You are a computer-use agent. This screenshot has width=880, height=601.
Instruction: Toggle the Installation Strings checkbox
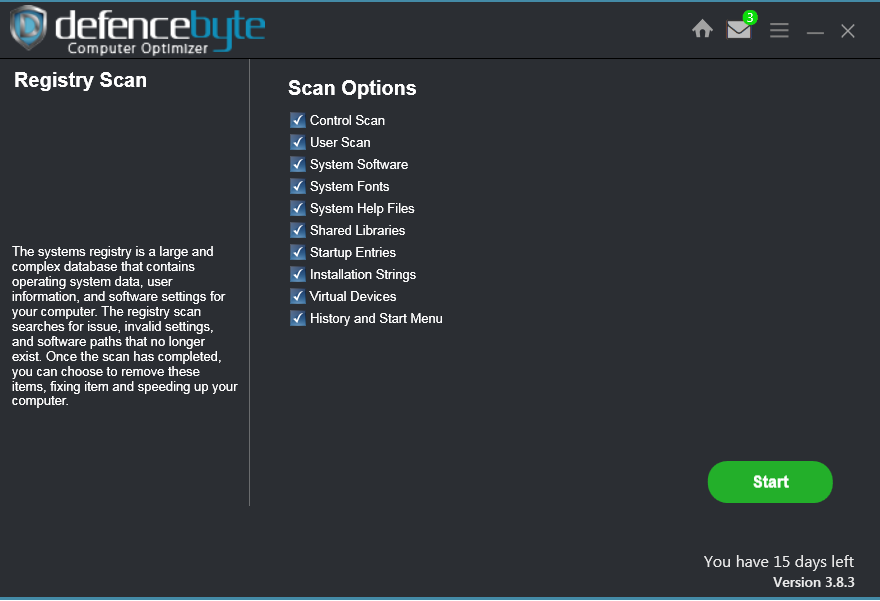point(297,274)
